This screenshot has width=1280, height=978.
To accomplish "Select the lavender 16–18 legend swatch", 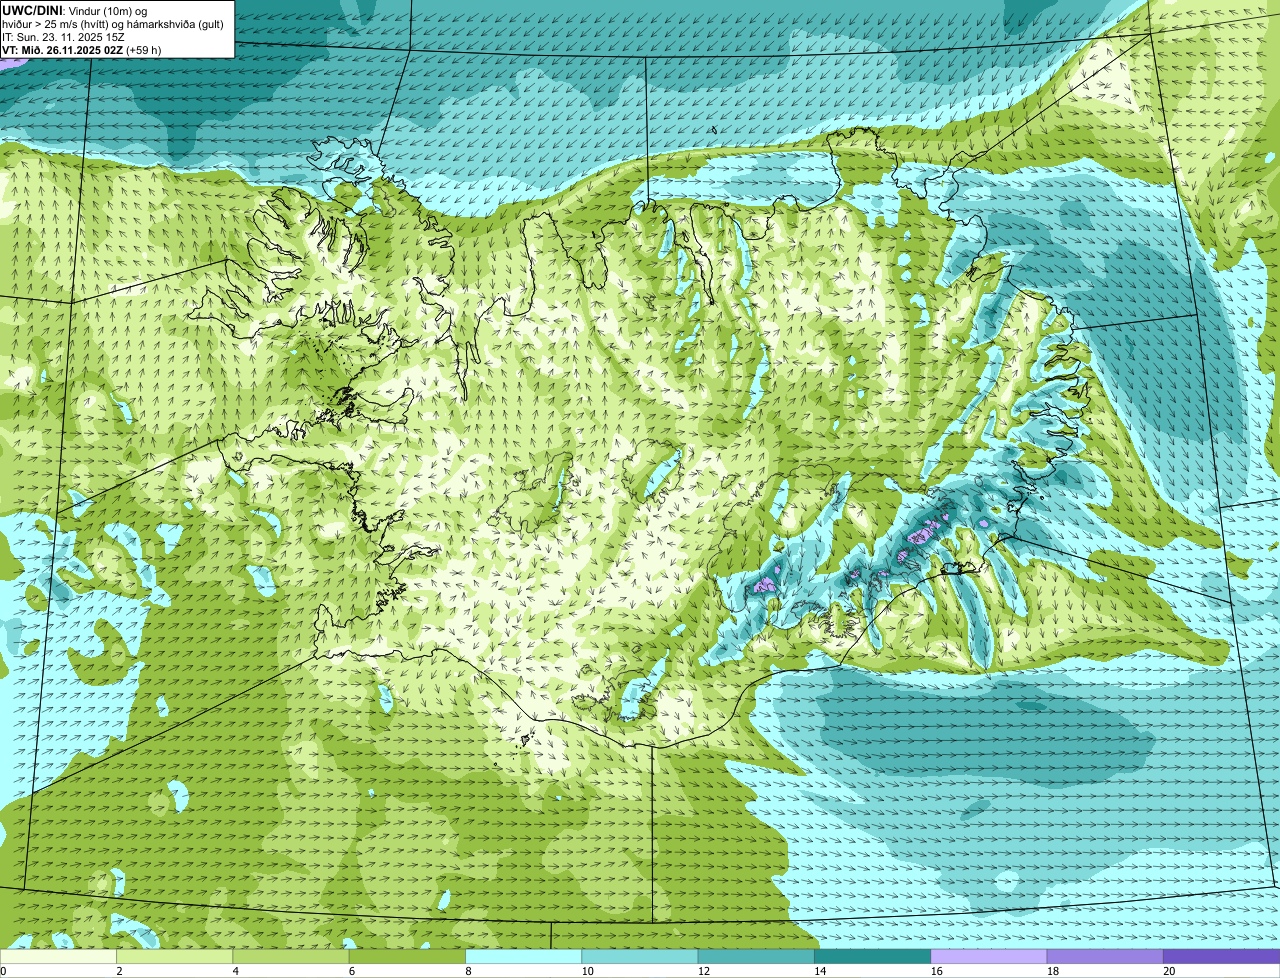I will click(989, 956).
